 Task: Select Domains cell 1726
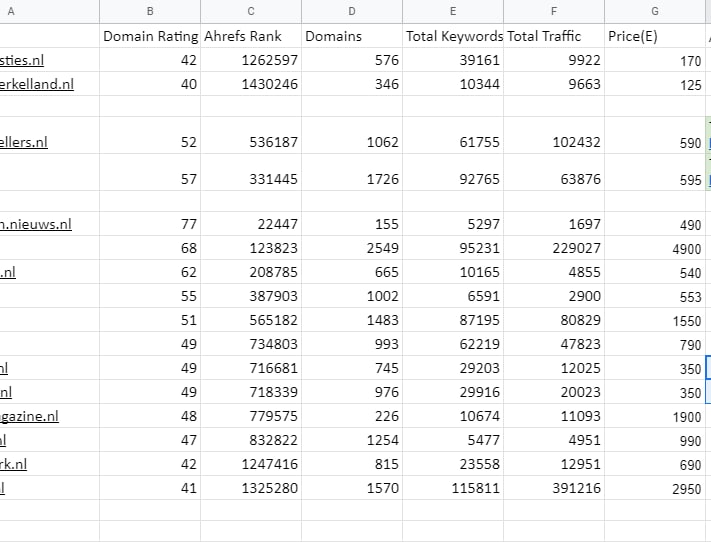[352, 172]
